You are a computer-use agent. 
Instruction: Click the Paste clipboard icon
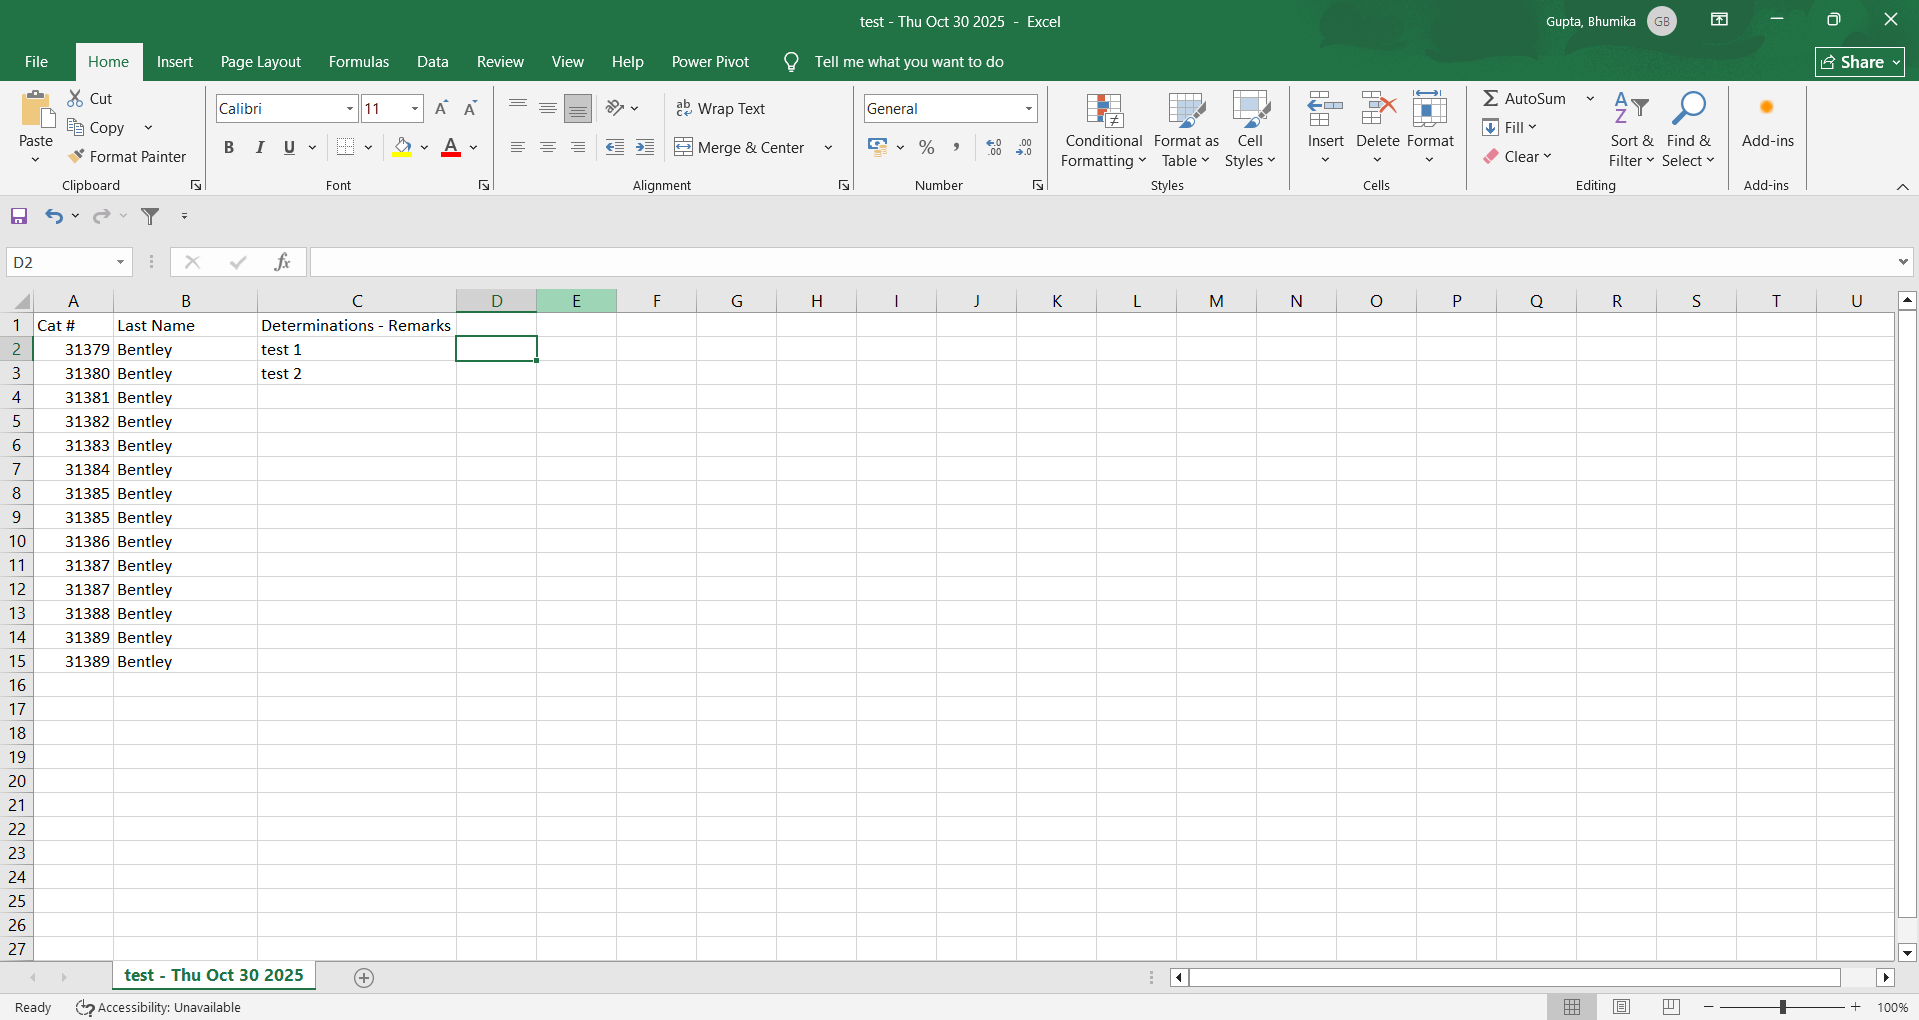coord(37,110)
